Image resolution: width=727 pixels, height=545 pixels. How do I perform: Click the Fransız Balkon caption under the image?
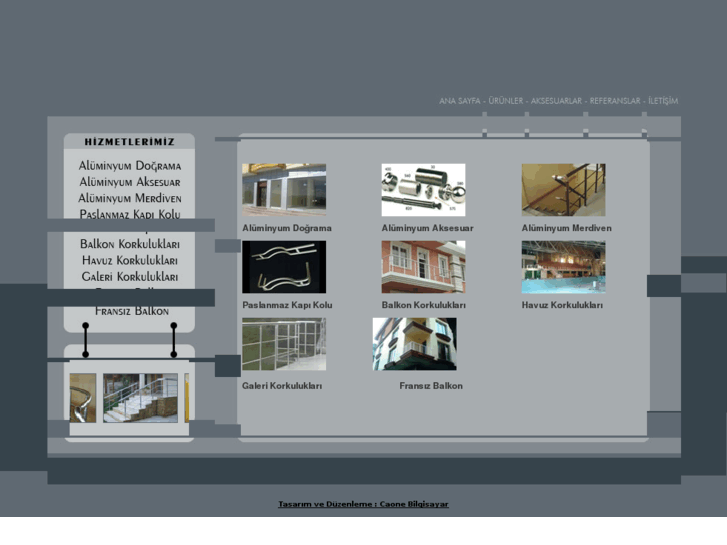click(x=431, y=386)
